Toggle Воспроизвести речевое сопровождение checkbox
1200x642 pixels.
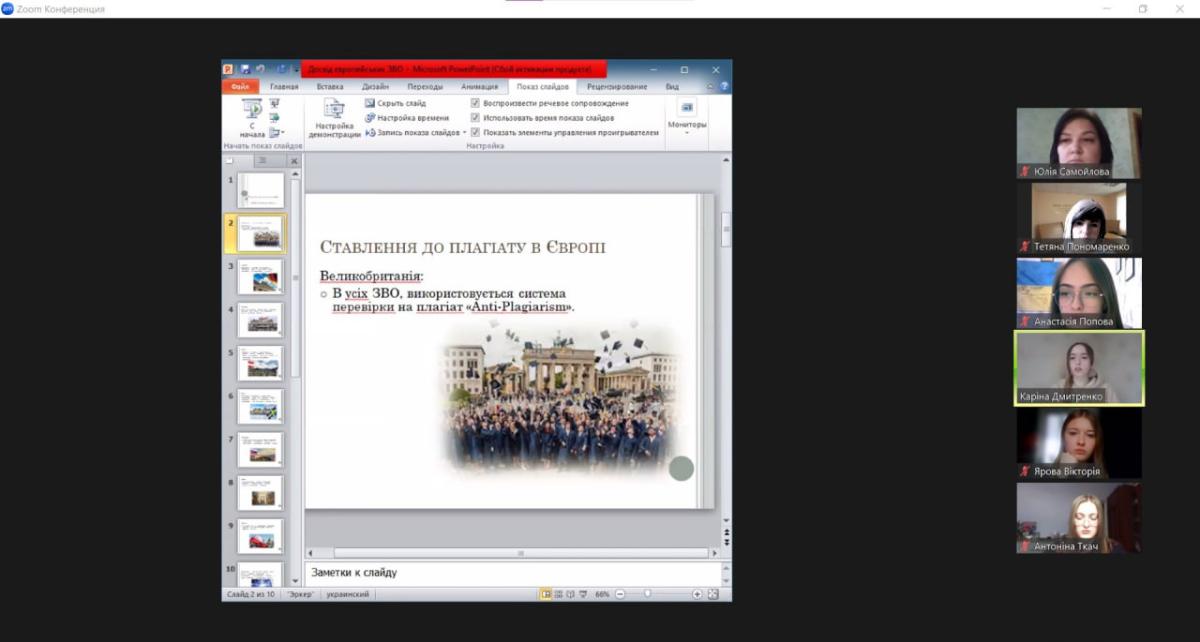click(475, 103)
